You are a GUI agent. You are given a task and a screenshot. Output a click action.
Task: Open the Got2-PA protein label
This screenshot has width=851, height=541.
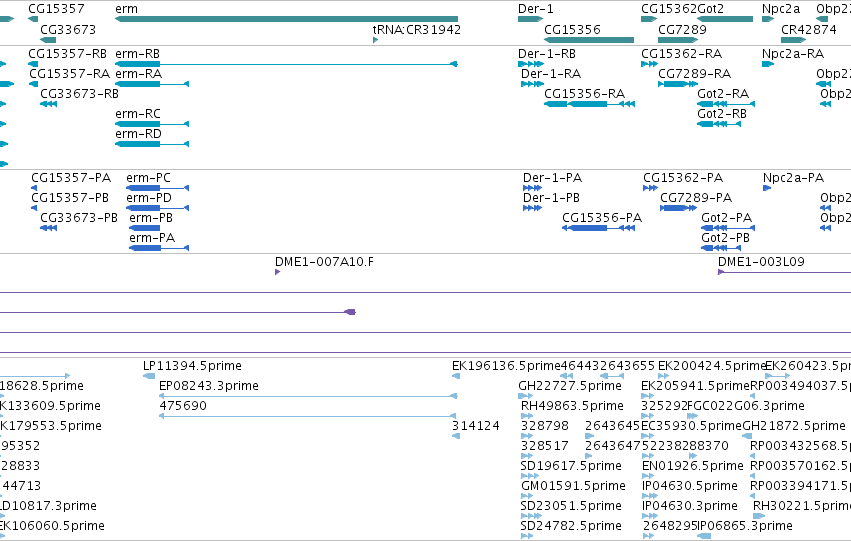(727, 218)
